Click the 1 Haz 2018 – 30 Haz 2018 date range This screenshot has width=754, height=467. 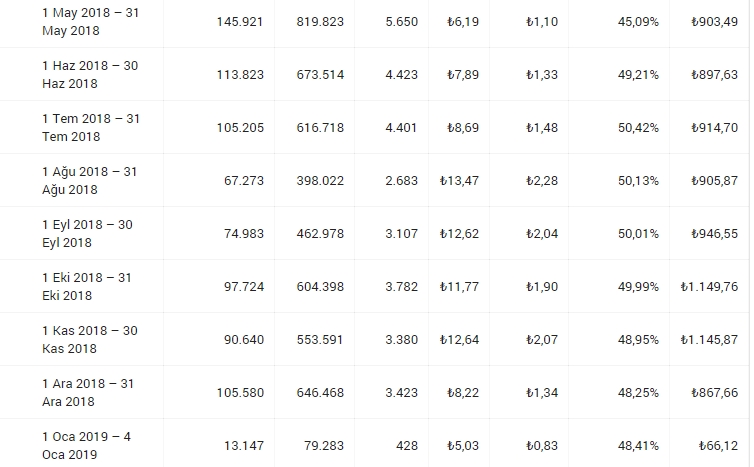pos(90,75)
